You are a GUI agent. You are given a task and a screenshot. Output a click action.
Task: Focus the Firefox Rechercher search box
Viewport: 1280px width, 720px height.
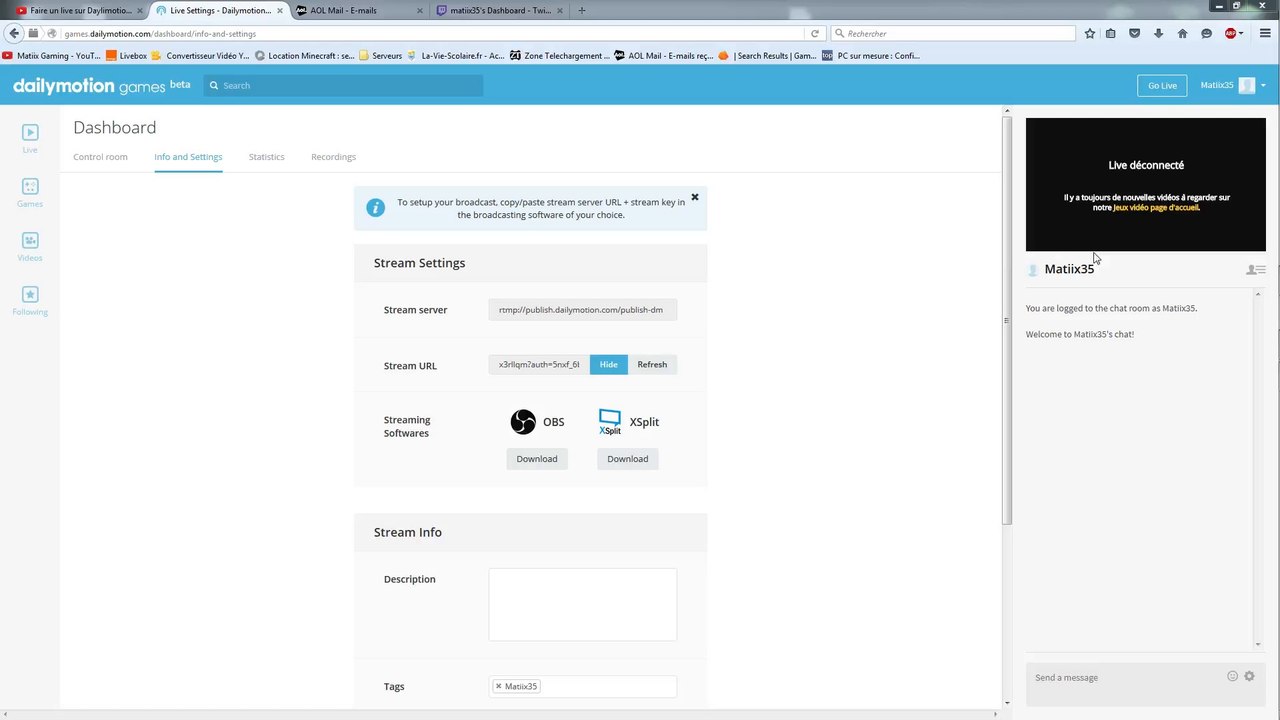tap(953, 33)
